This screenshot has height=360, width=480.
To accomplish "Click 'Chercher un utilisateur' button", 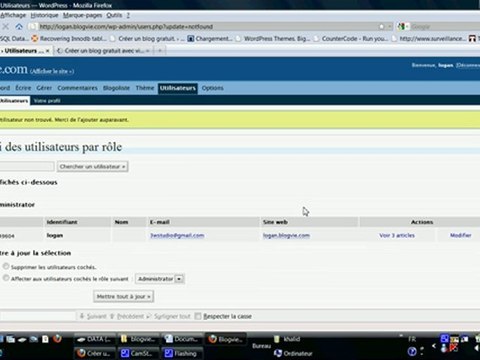I will point(92,166).
